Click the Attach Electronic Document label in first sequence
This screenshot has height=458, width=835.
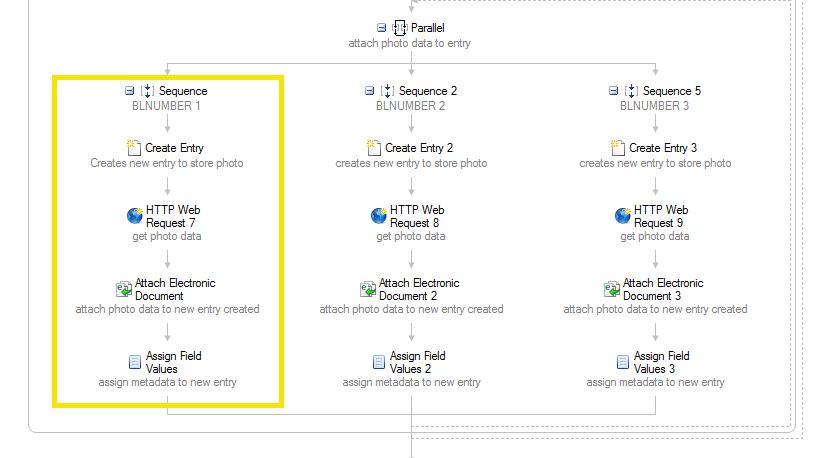[x=175, y=289]
